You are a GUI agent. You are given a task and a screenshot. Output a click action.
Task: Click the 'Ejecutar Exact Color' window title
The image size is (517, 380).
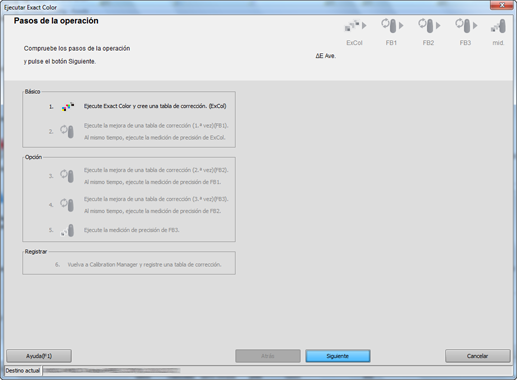[x=30, y=7]
